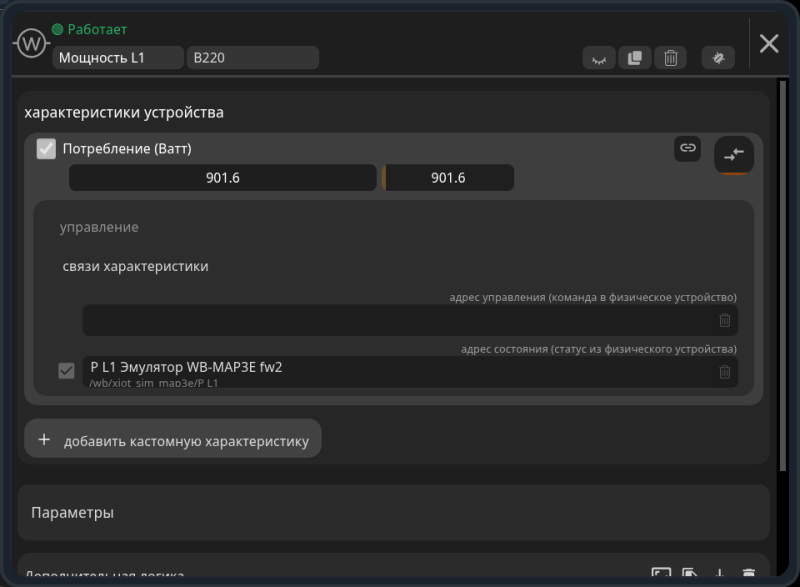Delete the device using header trash icon

pos(670,58)
